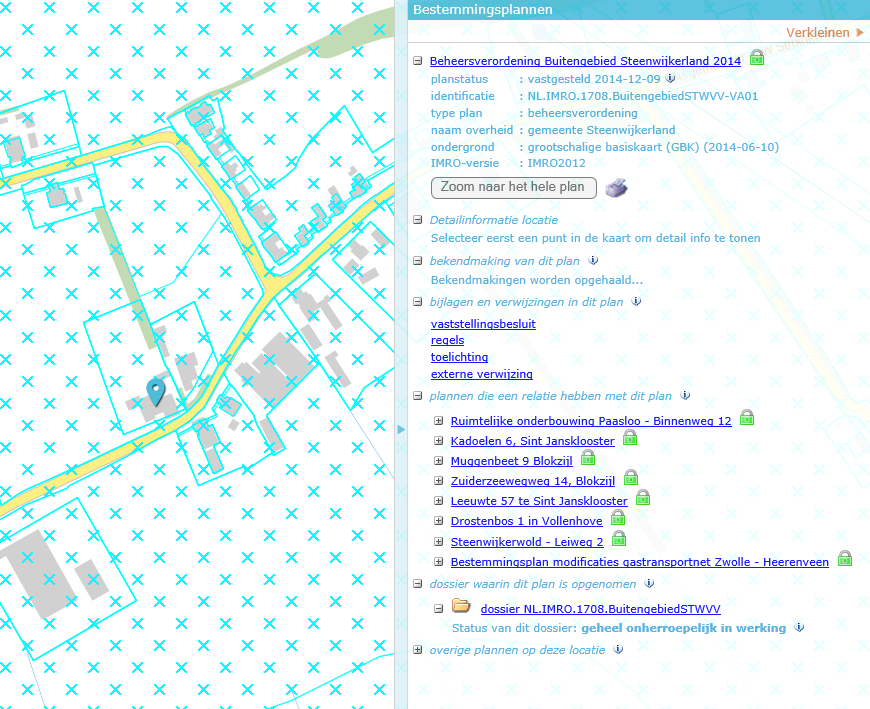This screenshot has width=870, height=709.
Task: Open Bestemmingsplan modificaties gastransportnet Zwolle - Heerenveen
Action: pyautogui.click(x=640, y=561)
